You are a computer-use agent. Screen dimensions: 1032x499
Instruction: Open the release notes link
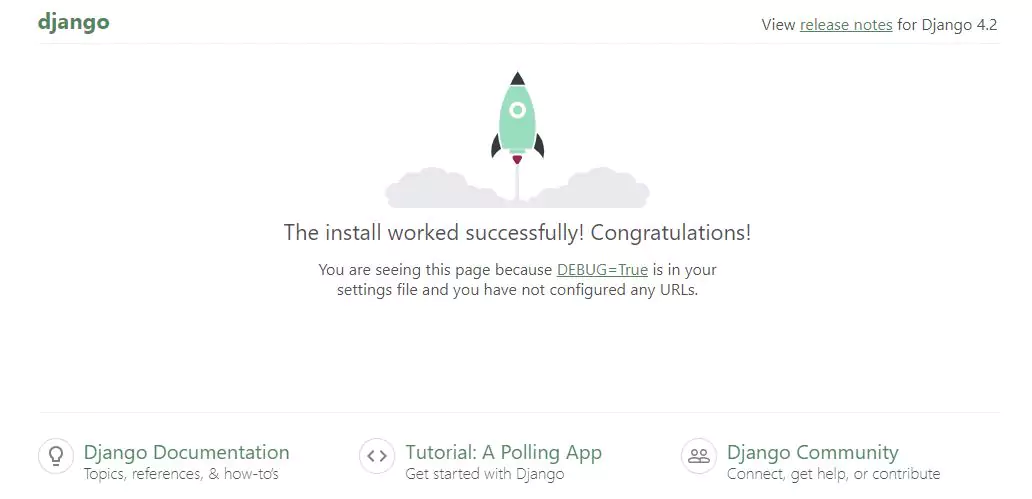(846, 25)
